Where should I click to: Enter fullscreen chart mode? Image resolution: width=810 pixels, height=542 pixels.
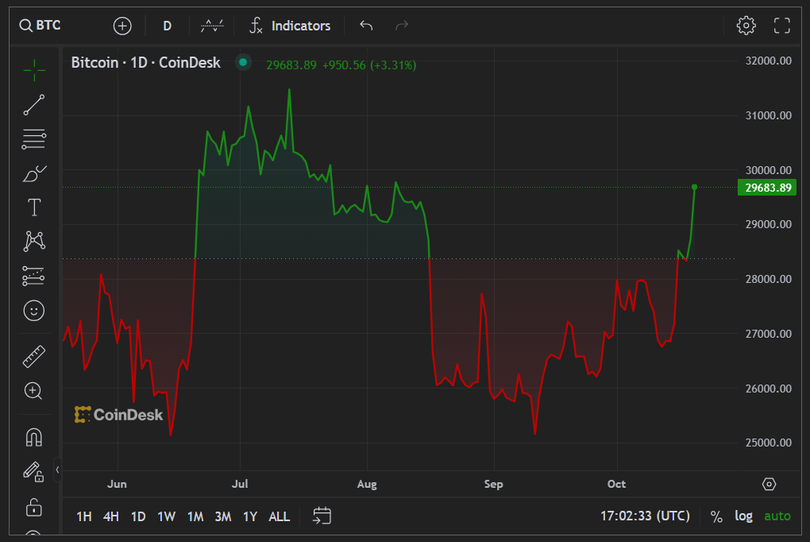[x=782, y=25]
